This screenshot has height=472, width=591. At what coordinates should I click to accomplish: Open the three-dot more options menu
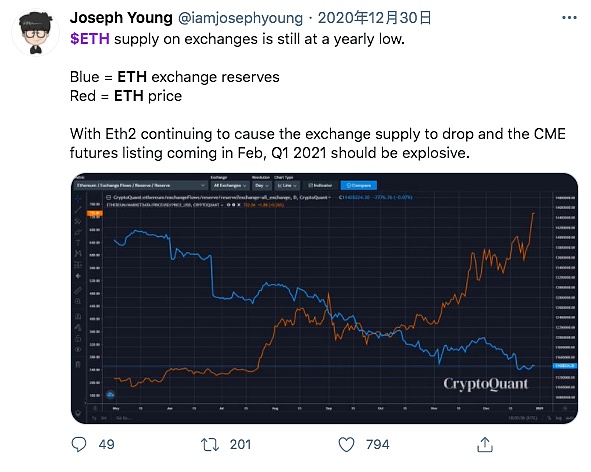569,18
